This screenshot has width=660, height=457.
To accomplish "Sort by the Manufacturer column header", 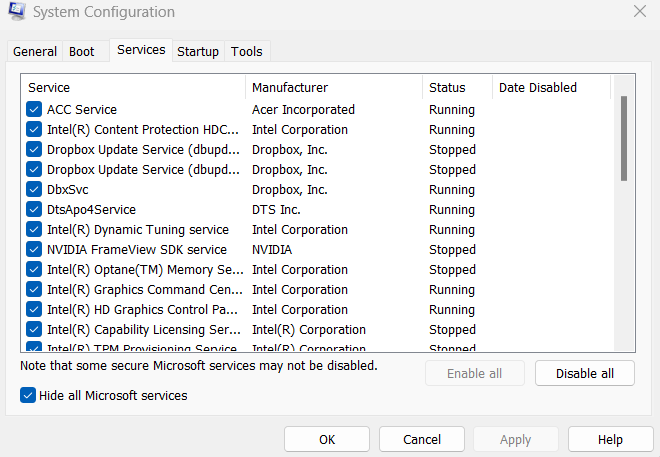I will point(334,88).
